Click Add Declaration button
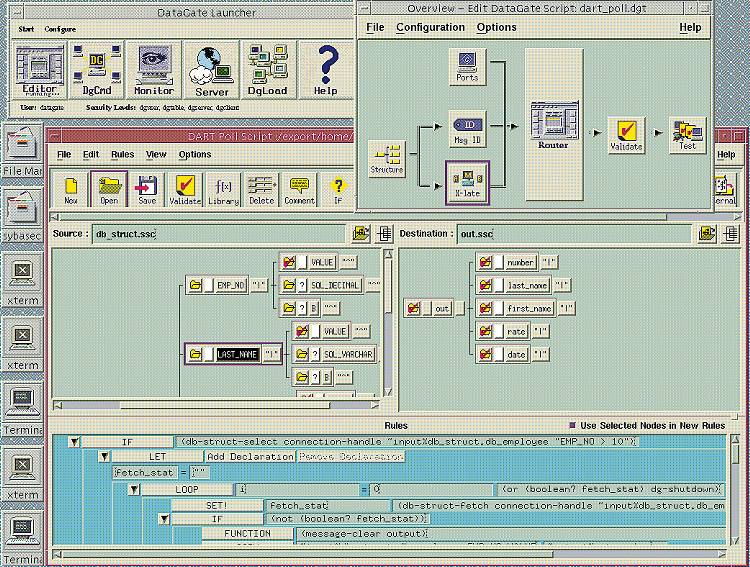The width and height of the screenshot is (750, 567). tap(250, 456)
